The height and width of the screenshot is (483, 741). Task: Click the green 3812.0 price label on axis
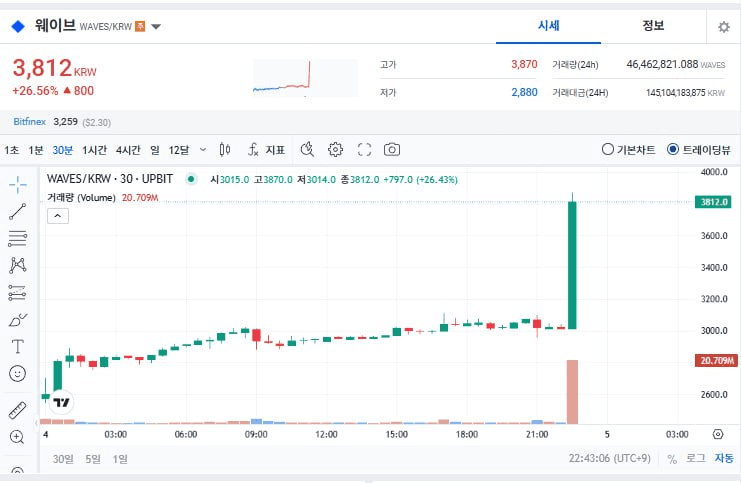[713, 202]
